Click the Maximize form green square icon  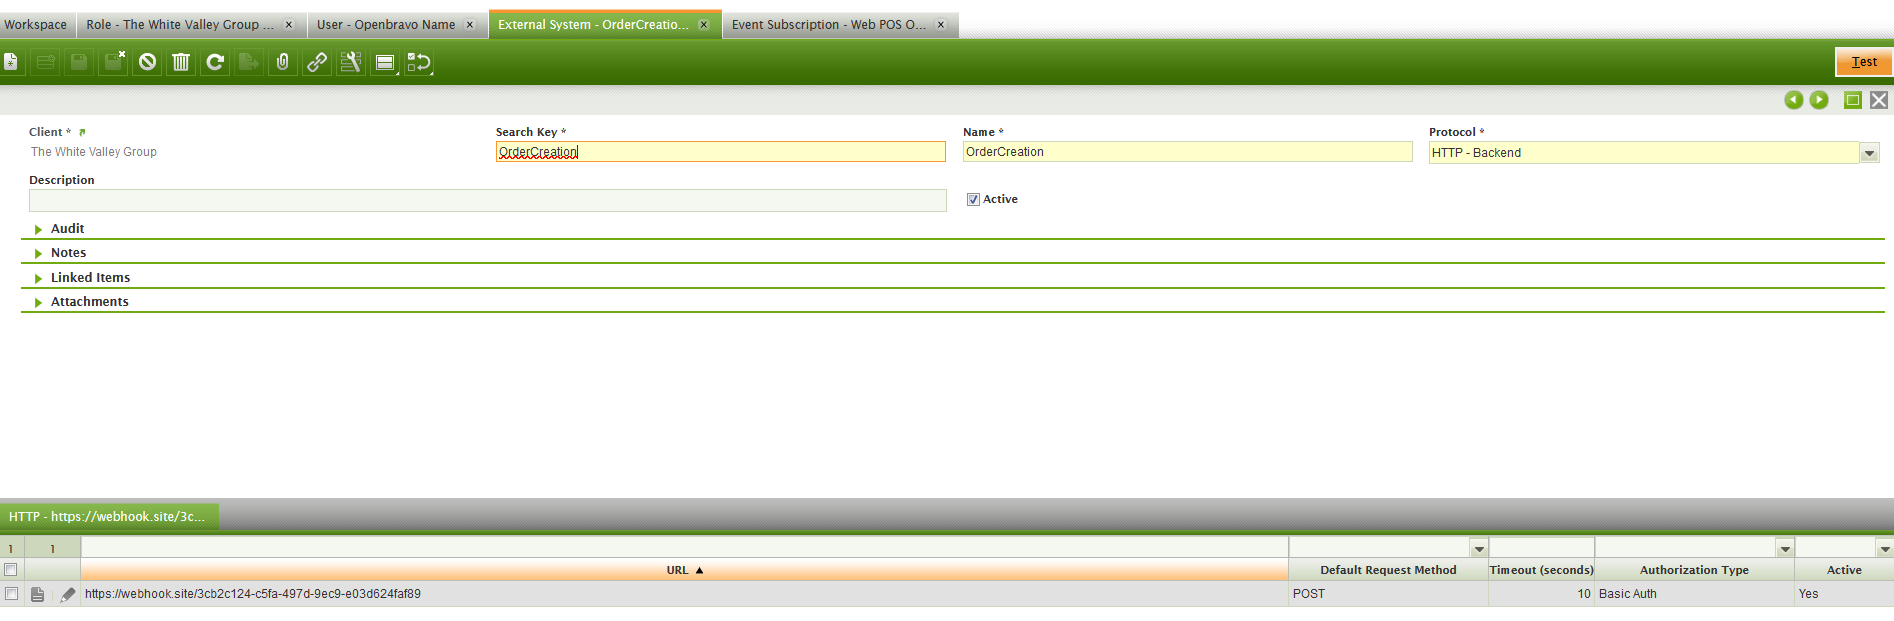pyautogui.click(x=1853, y=100)
